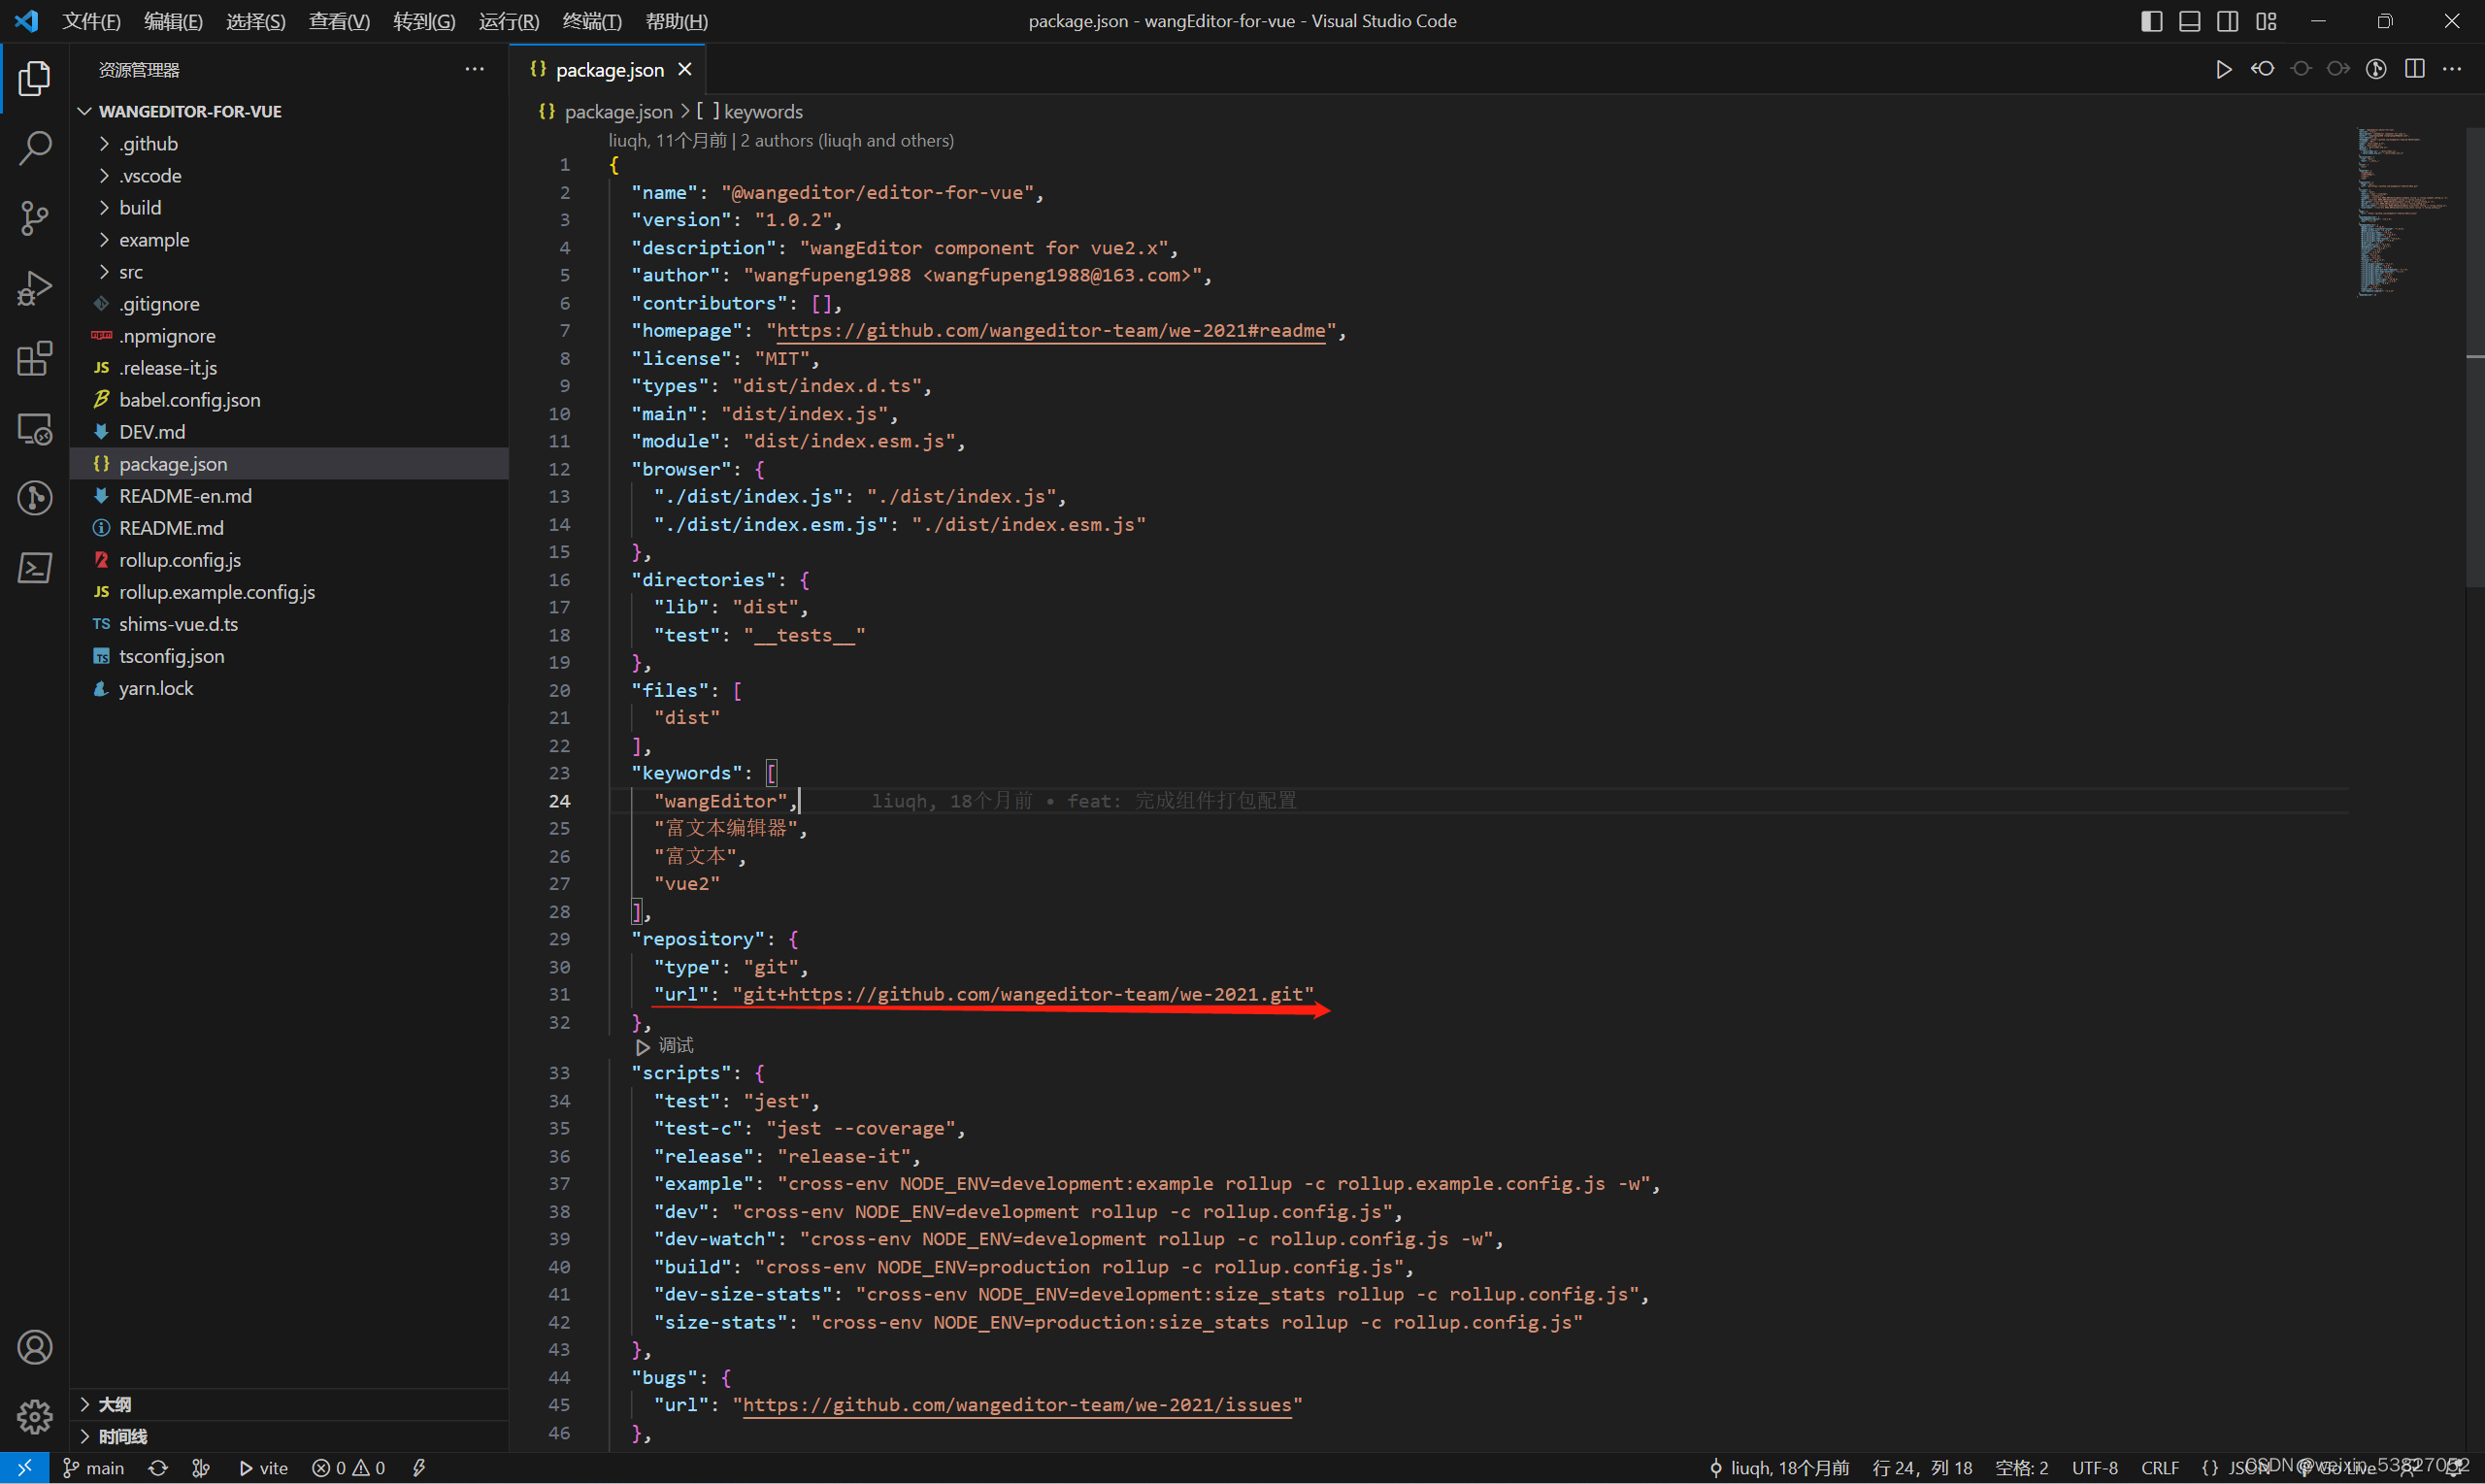Click 行 24, 列 18 cursor position
Image resolution: width=2485 pixels, height=1484 pixels.
1921,1467
